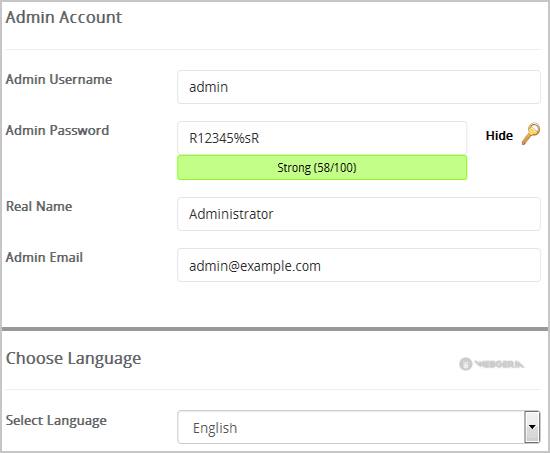Click the Real Name label
This screenshot has height=453, width=550.
pyautogui.click(x=39, y=206)
